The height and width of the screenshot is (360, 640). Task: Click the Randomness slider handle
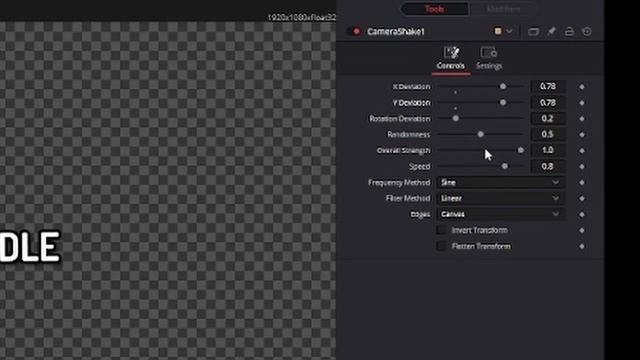[x=480, y=134]
